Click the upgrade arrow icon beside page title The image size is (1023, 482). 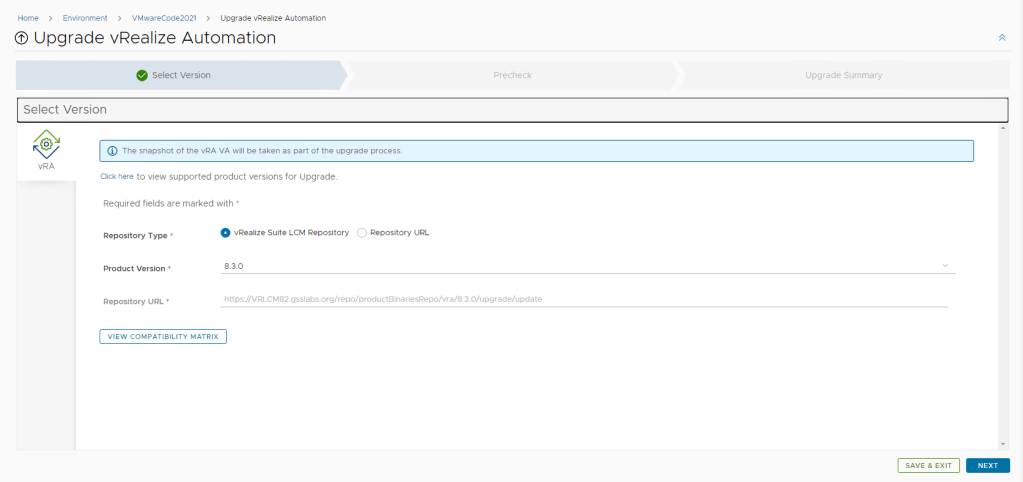[x=22, y=38]
